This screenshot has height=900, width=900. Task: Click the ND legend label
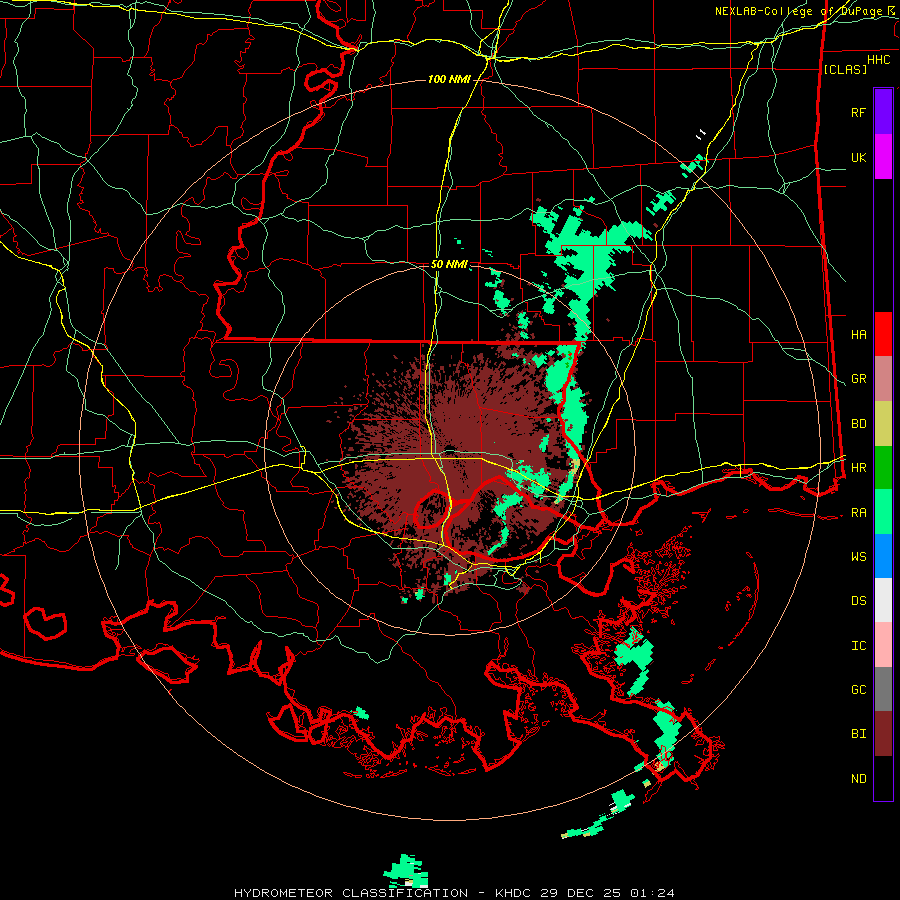858,779
